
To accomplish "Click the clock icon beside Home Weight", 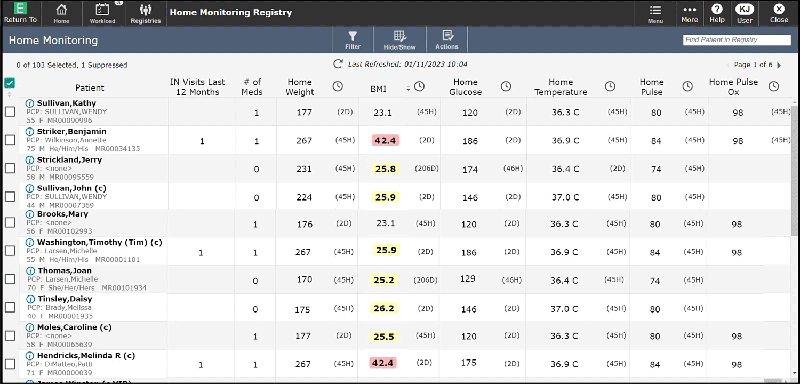I will (337, 86).
